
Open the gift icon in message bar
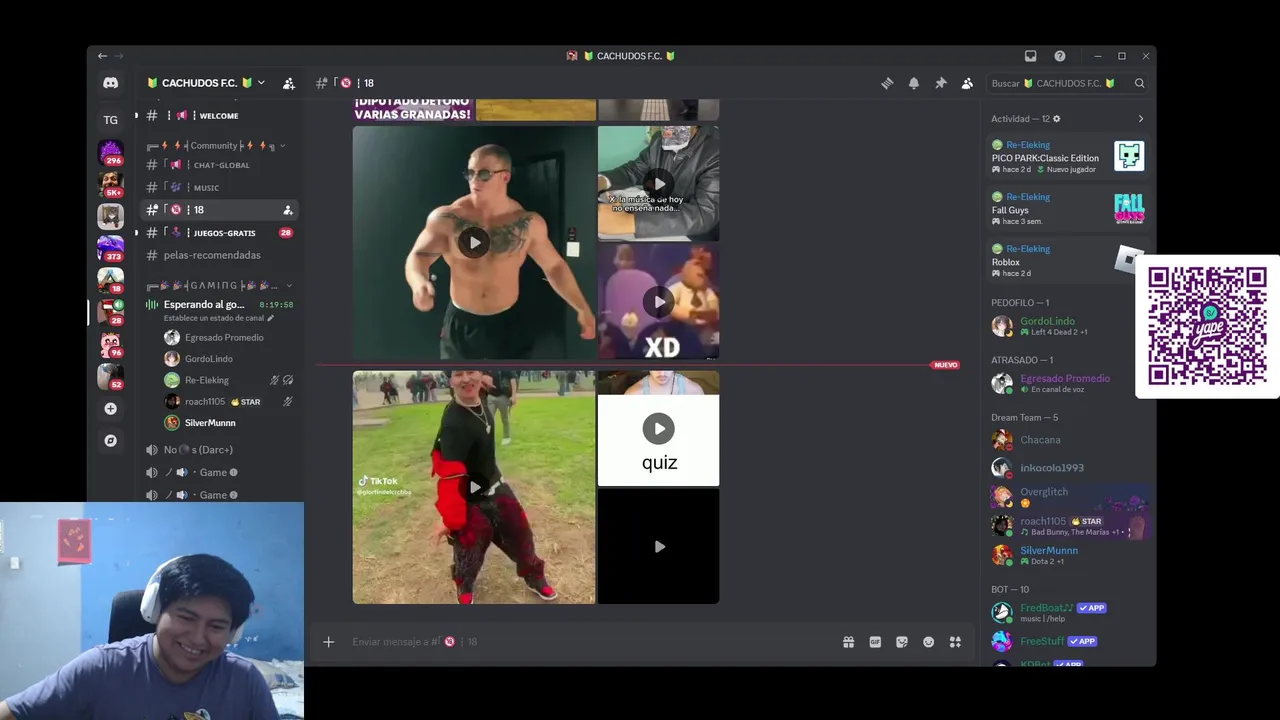[849, 642]
